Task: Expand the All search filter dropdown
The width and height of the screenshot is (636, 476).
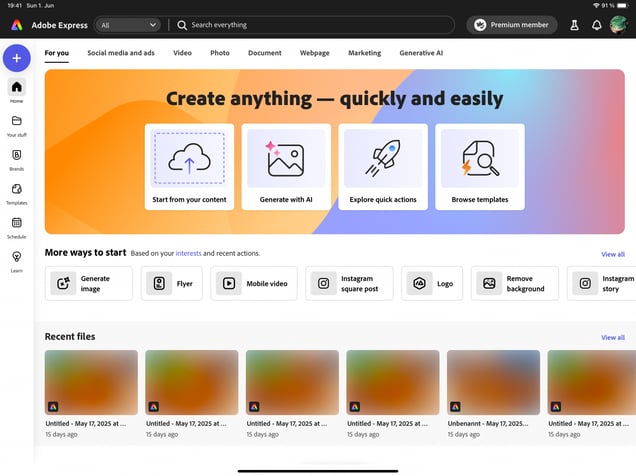Action: [129, 25]
